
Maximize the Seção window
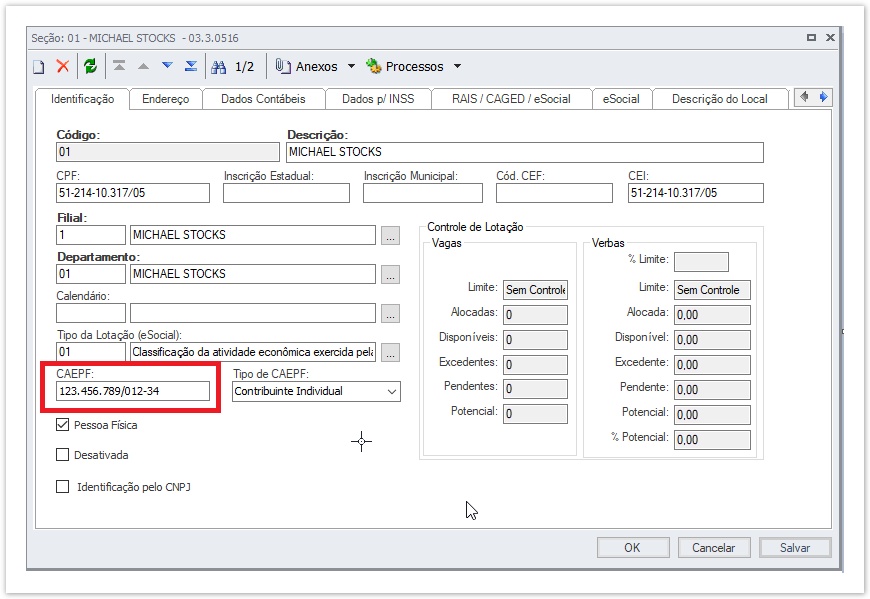coord(811,37)
